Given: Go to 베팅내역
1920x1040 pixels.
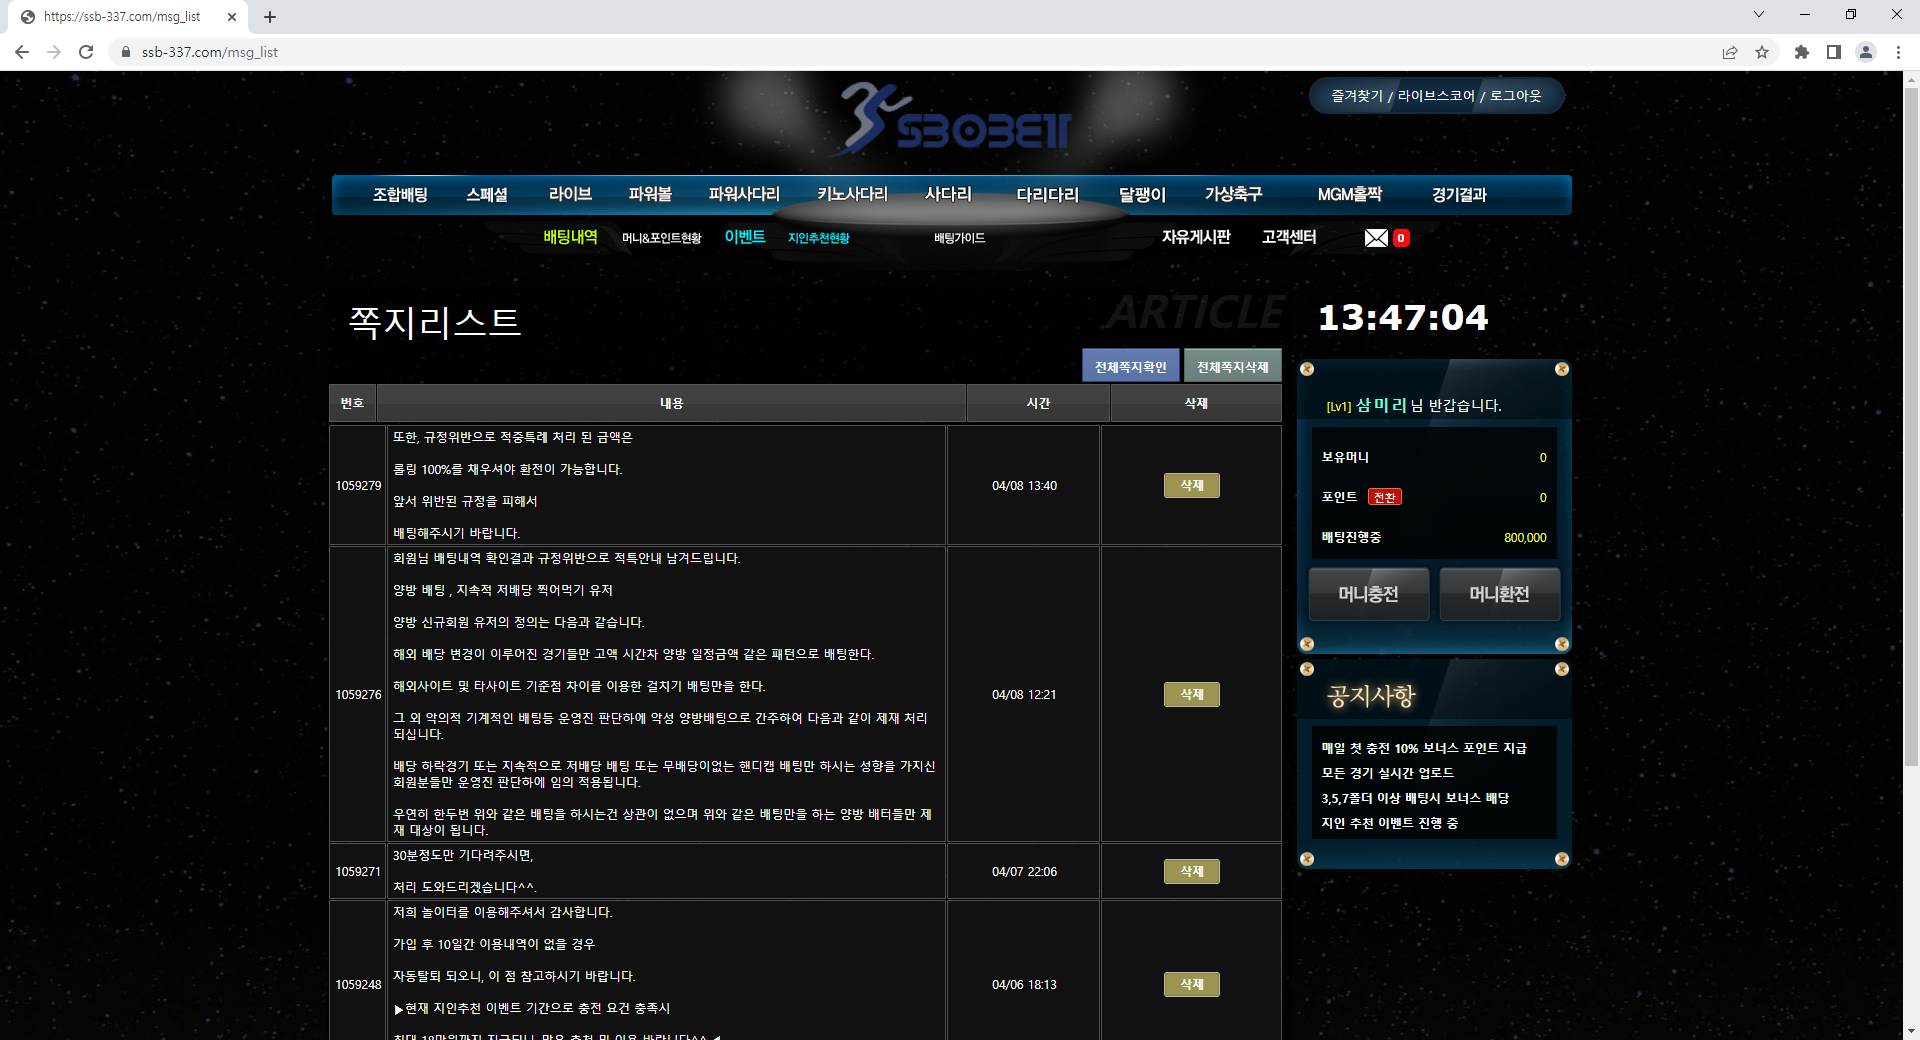Looking at the screenshot, I should [x=570, y=237].
